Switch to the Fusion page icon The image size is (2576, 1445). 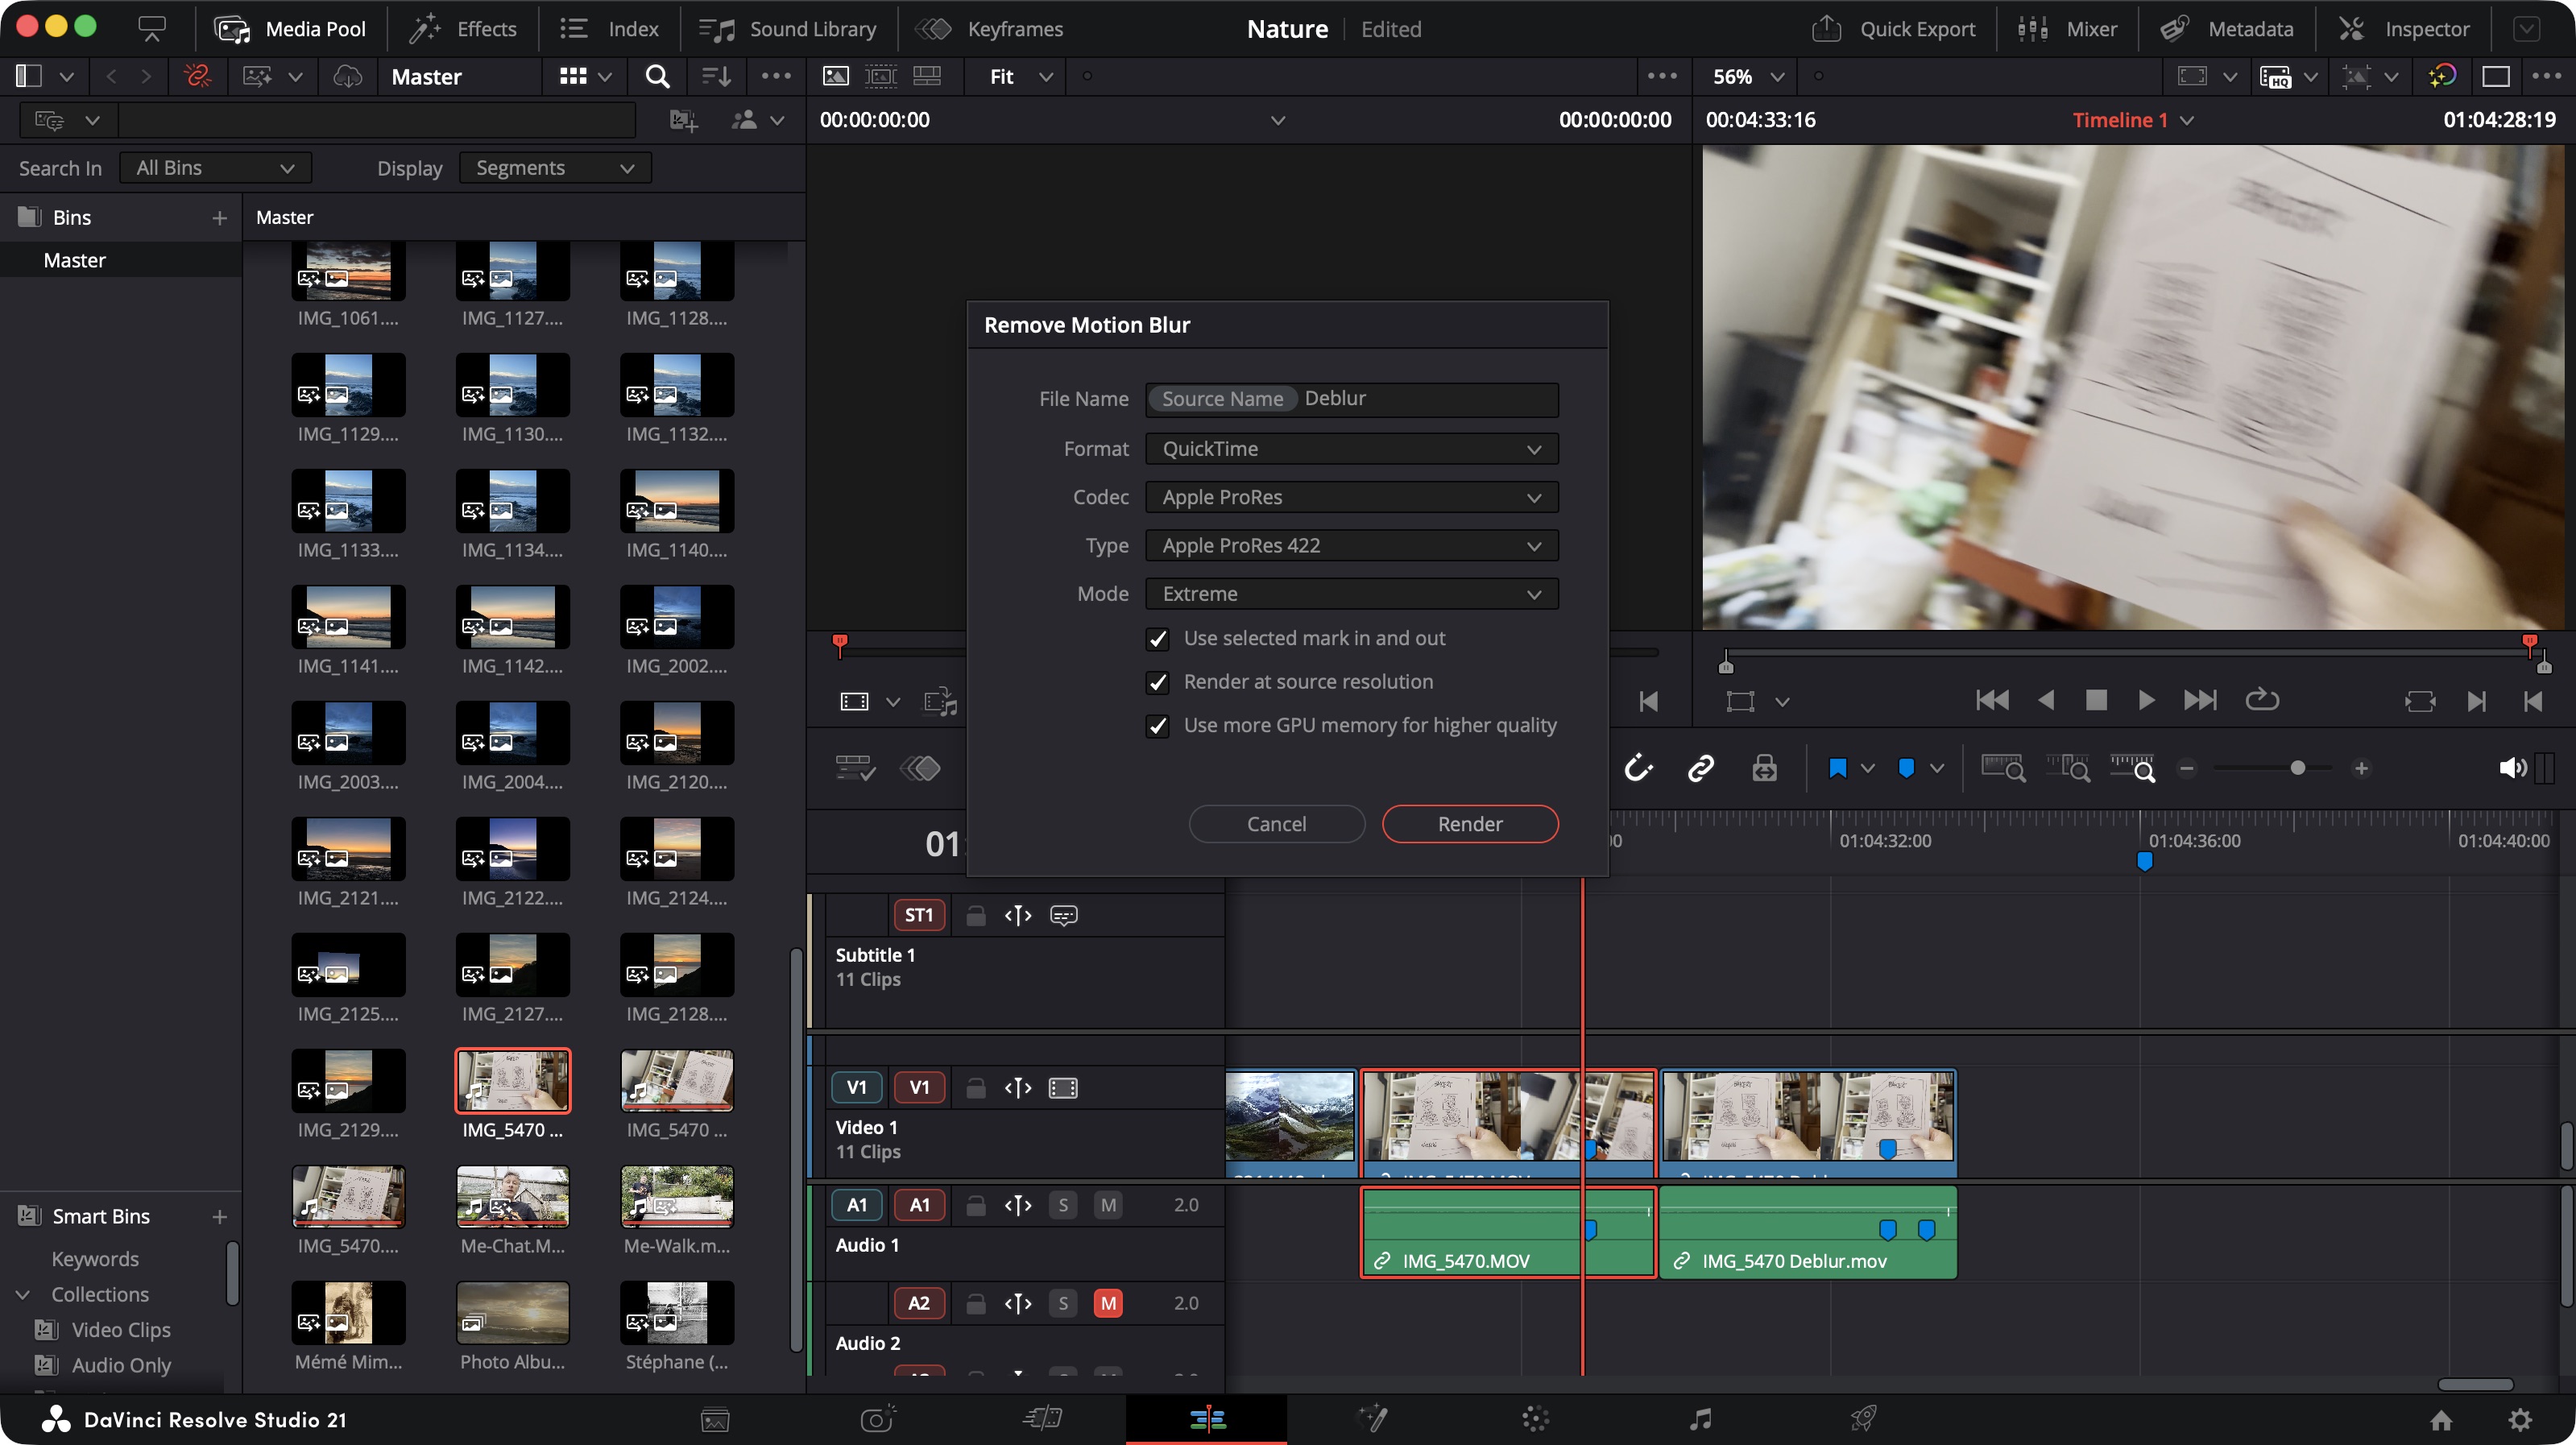coord(1372,1418)
